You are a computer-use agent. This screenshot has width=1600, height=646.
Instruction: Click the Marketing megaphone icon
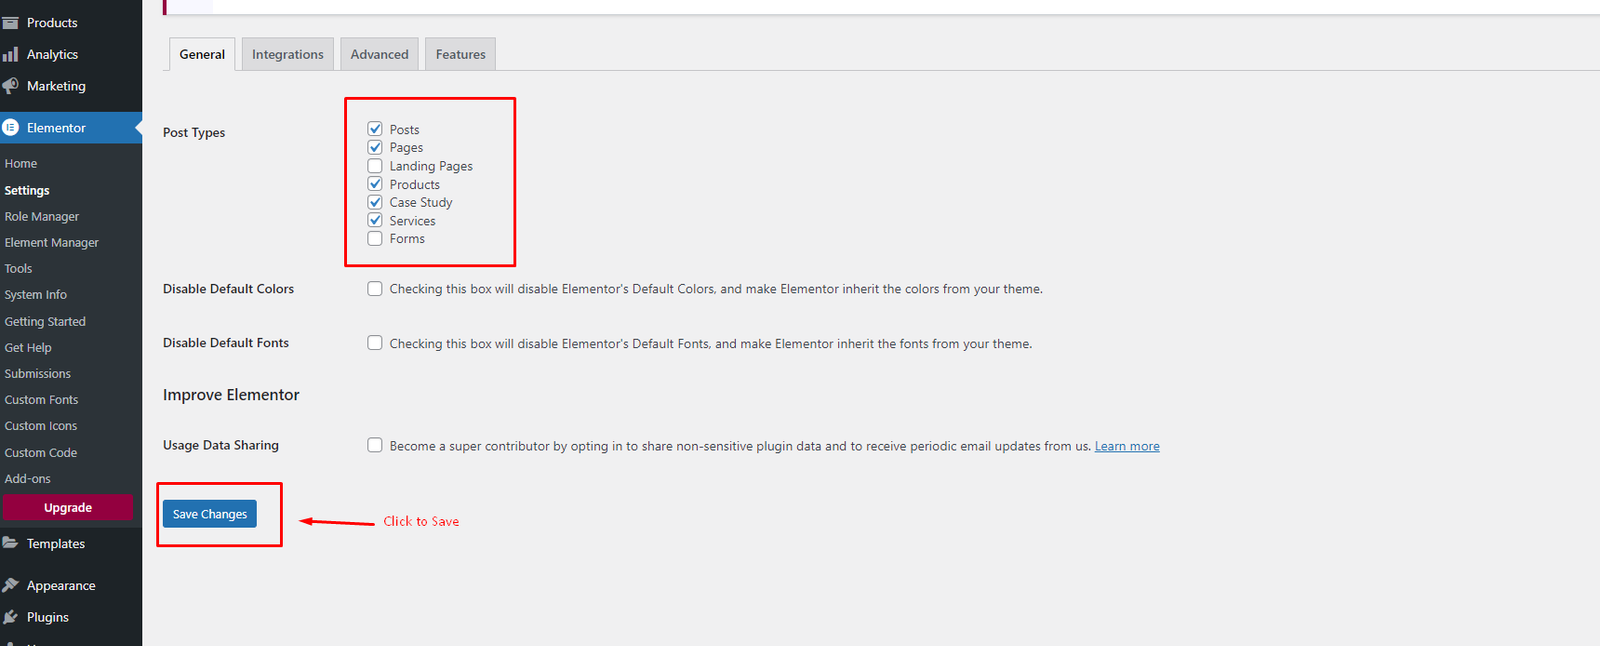click(11, 86)
